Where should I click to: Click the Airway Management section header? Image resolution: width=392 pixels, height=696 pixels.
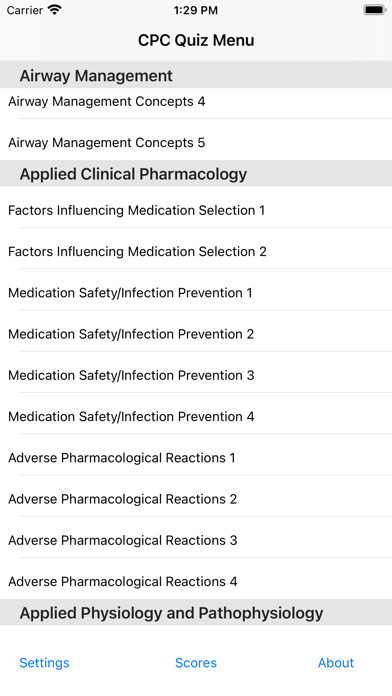point(196,75)
